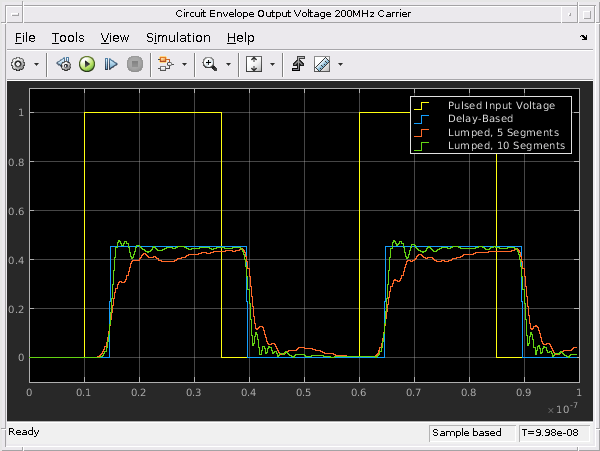Screen dimensions: 600x451
Task: Click the Step Back button
Action: [64, 64]
